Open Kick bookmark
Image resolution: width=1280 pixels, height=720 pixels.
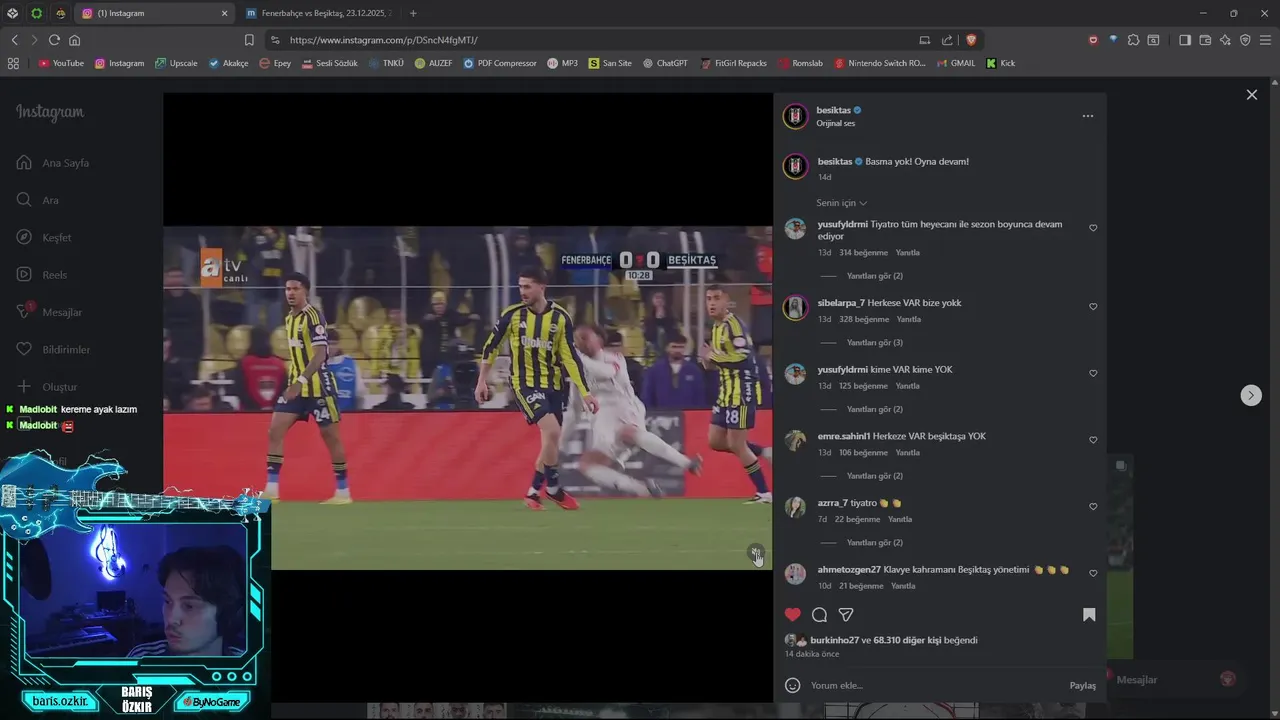point(1000,63)
